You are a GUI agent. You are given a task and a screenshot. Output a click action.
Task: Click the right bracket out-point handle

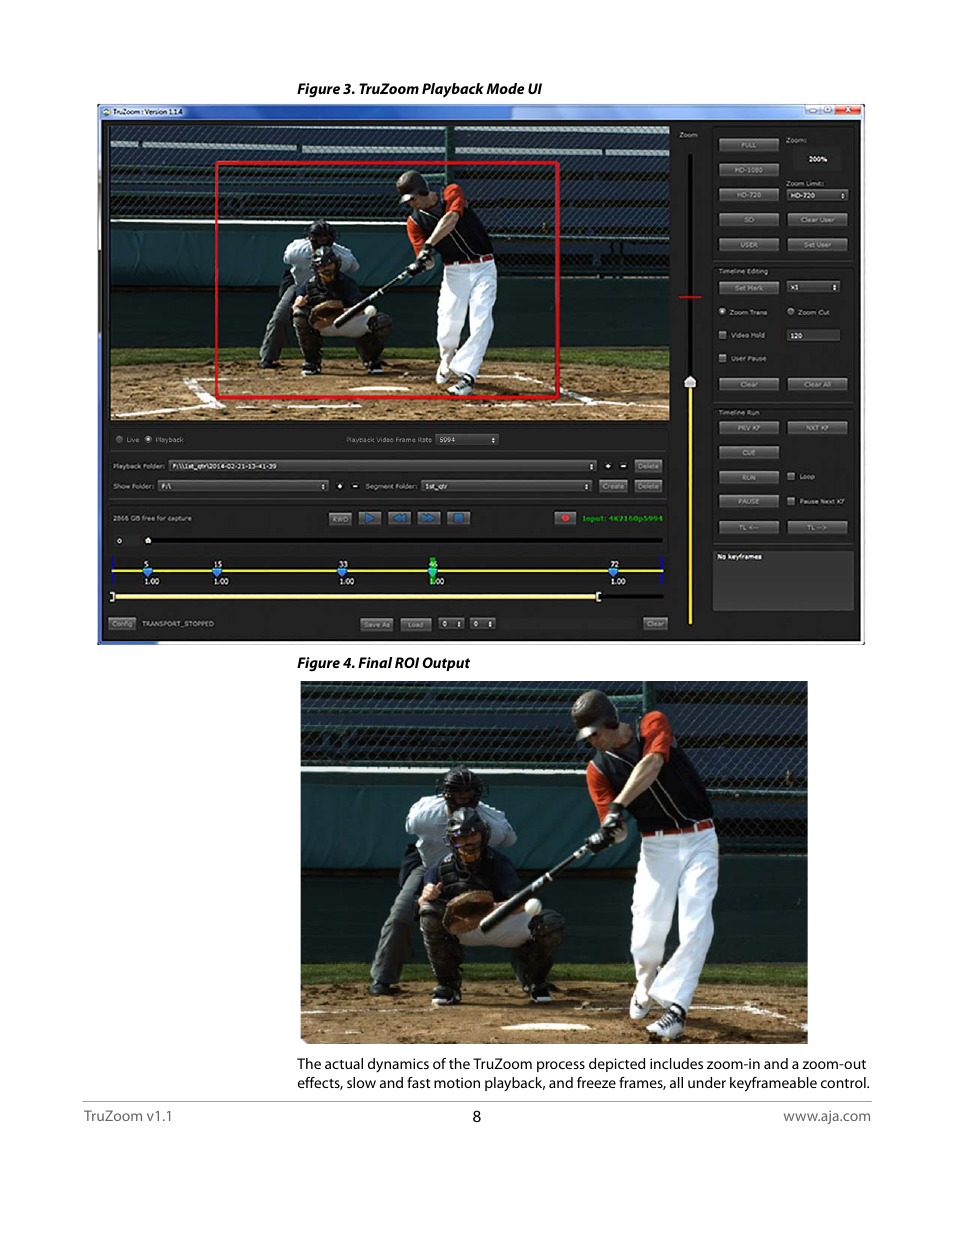coord(598,597)
